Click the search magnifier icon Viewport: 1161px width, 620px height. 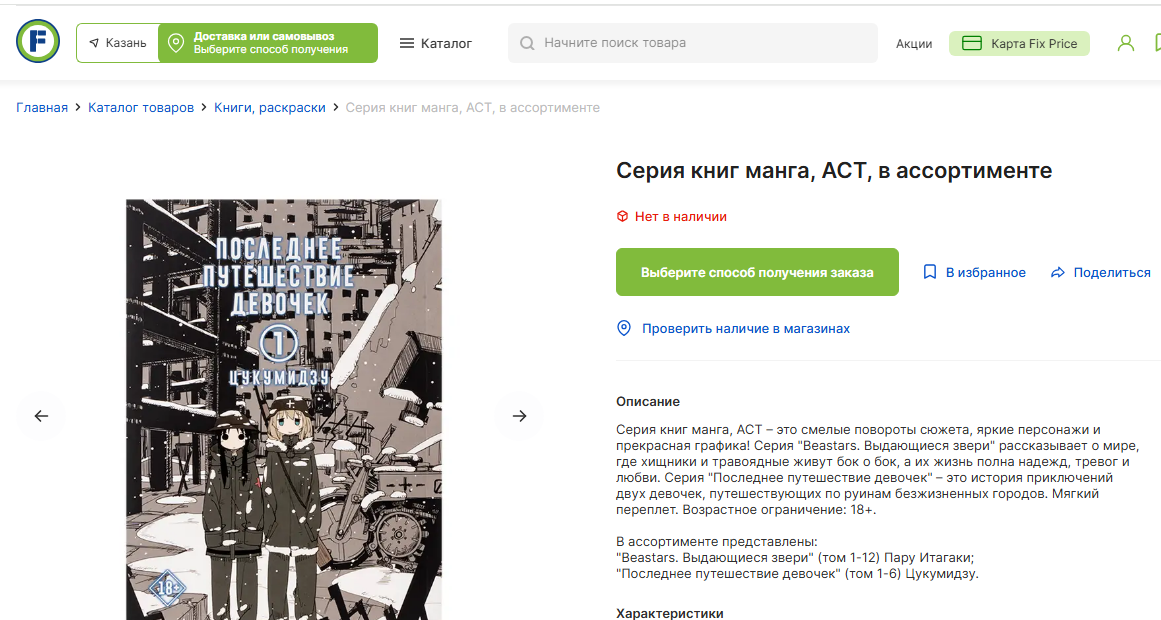(x=527, y=44)
